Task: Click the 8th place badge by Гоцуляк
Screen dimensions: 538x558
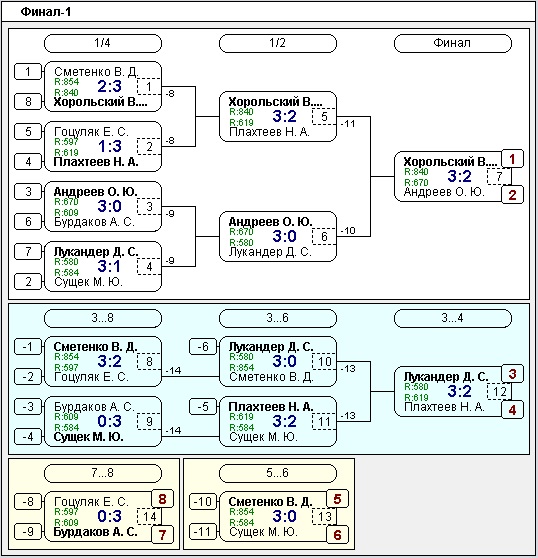Action: pyautogui.click(x=162, y=499)
